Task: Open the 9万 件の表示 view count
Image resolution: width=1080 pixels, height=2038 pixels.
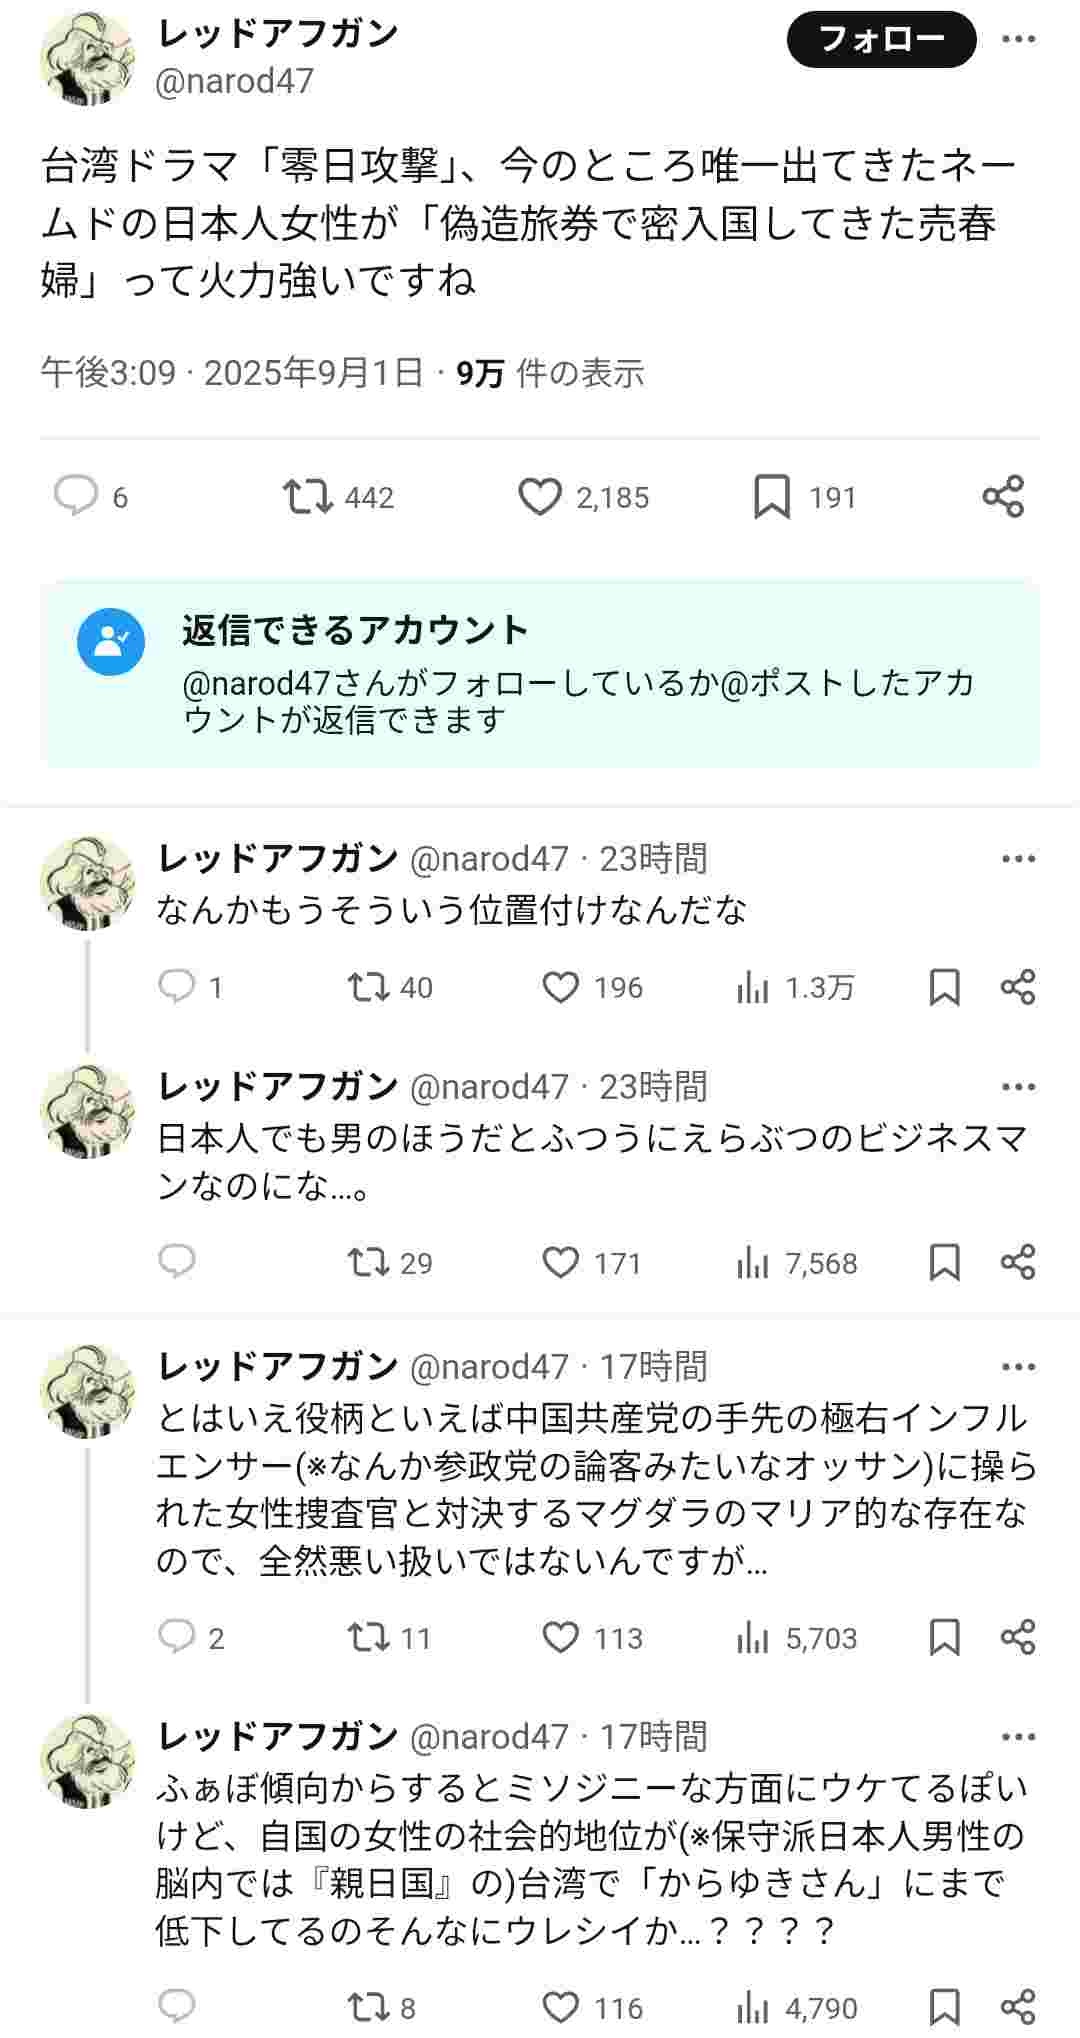Action: pos(549,373)
